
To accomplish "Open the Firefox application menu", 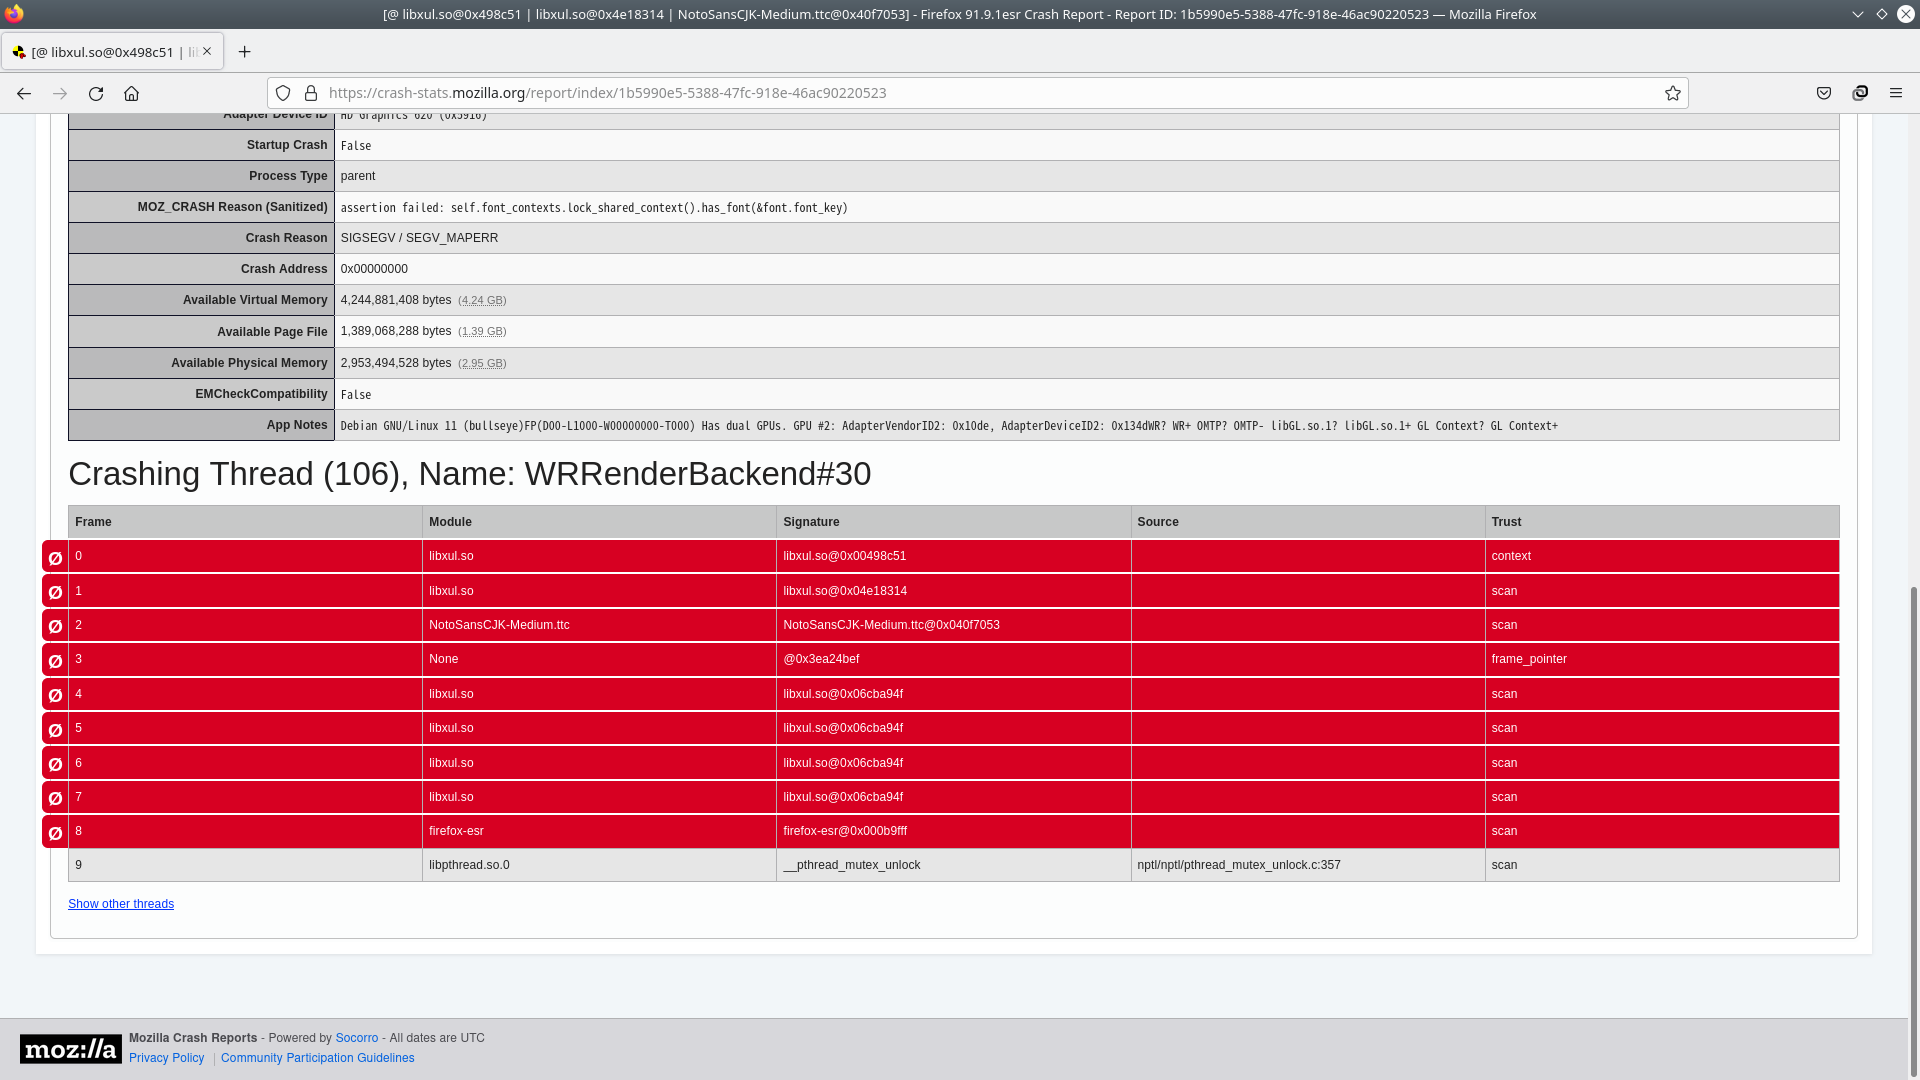I will [x=1896, y=93].
